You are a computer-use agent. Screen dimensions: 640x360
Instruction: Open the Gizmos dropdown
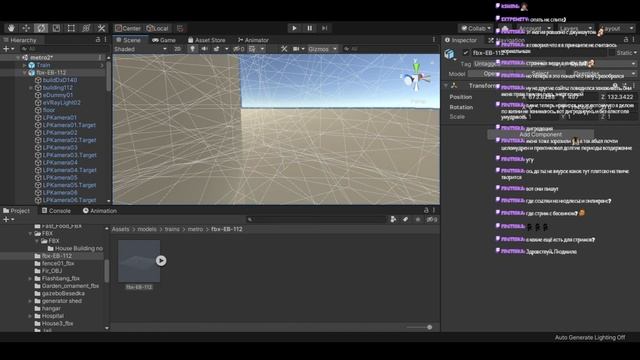pyautogui.click(x=322, y=49)
